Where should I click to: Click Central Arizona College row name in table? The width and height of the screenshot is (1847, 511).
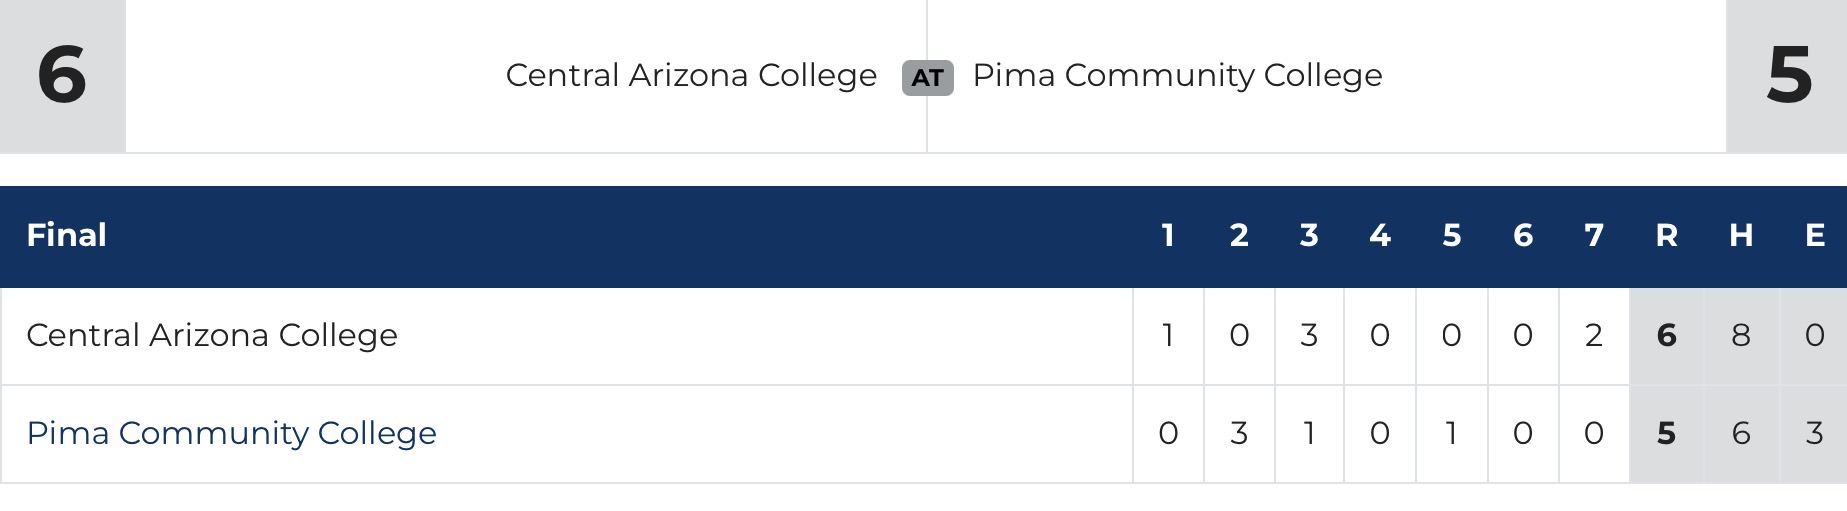(212, 335)
